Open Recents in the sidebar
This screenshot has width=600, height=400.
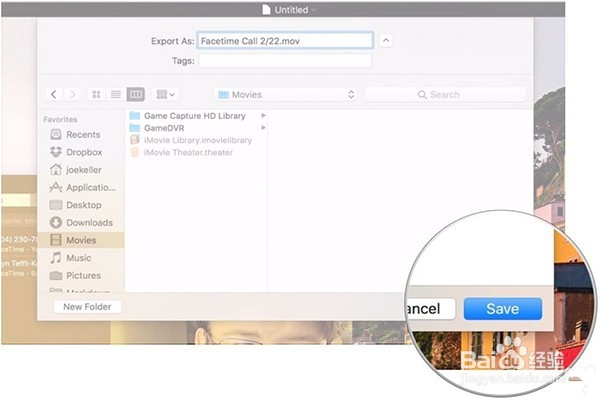tap(83, 134)
